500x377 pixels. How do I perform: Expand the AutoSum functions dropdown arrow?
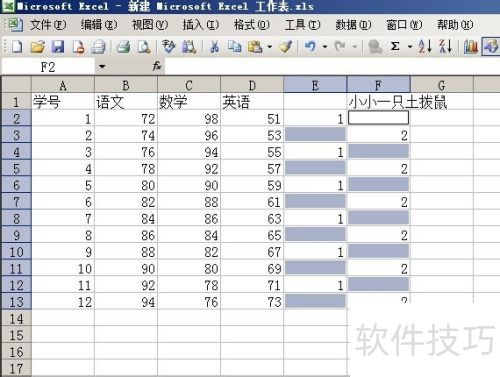click(410, 47)
